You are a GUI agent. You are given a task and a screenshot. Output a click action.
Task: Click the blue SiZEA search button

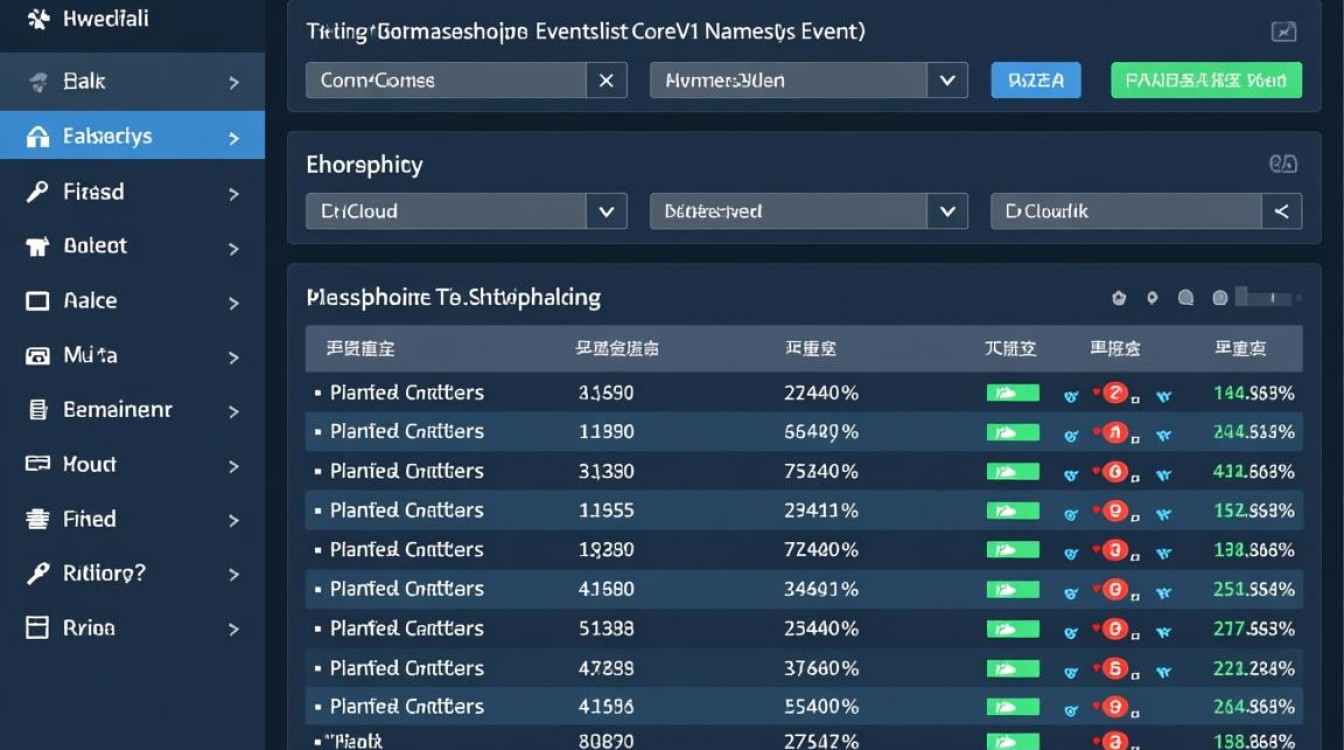click(1036, 80)
